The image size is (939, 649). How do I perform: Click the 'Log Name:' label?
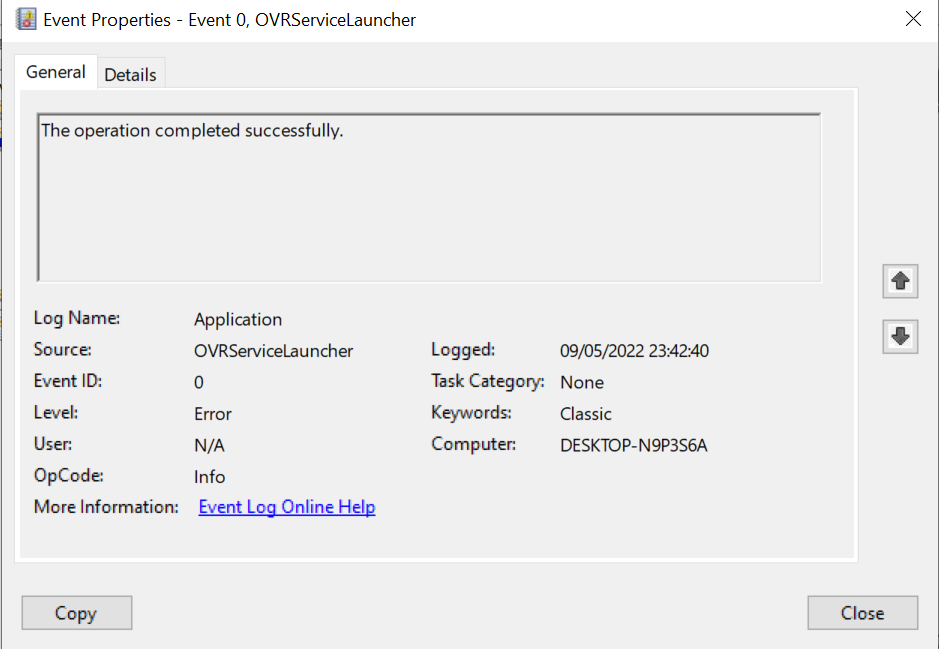(77, 318)
